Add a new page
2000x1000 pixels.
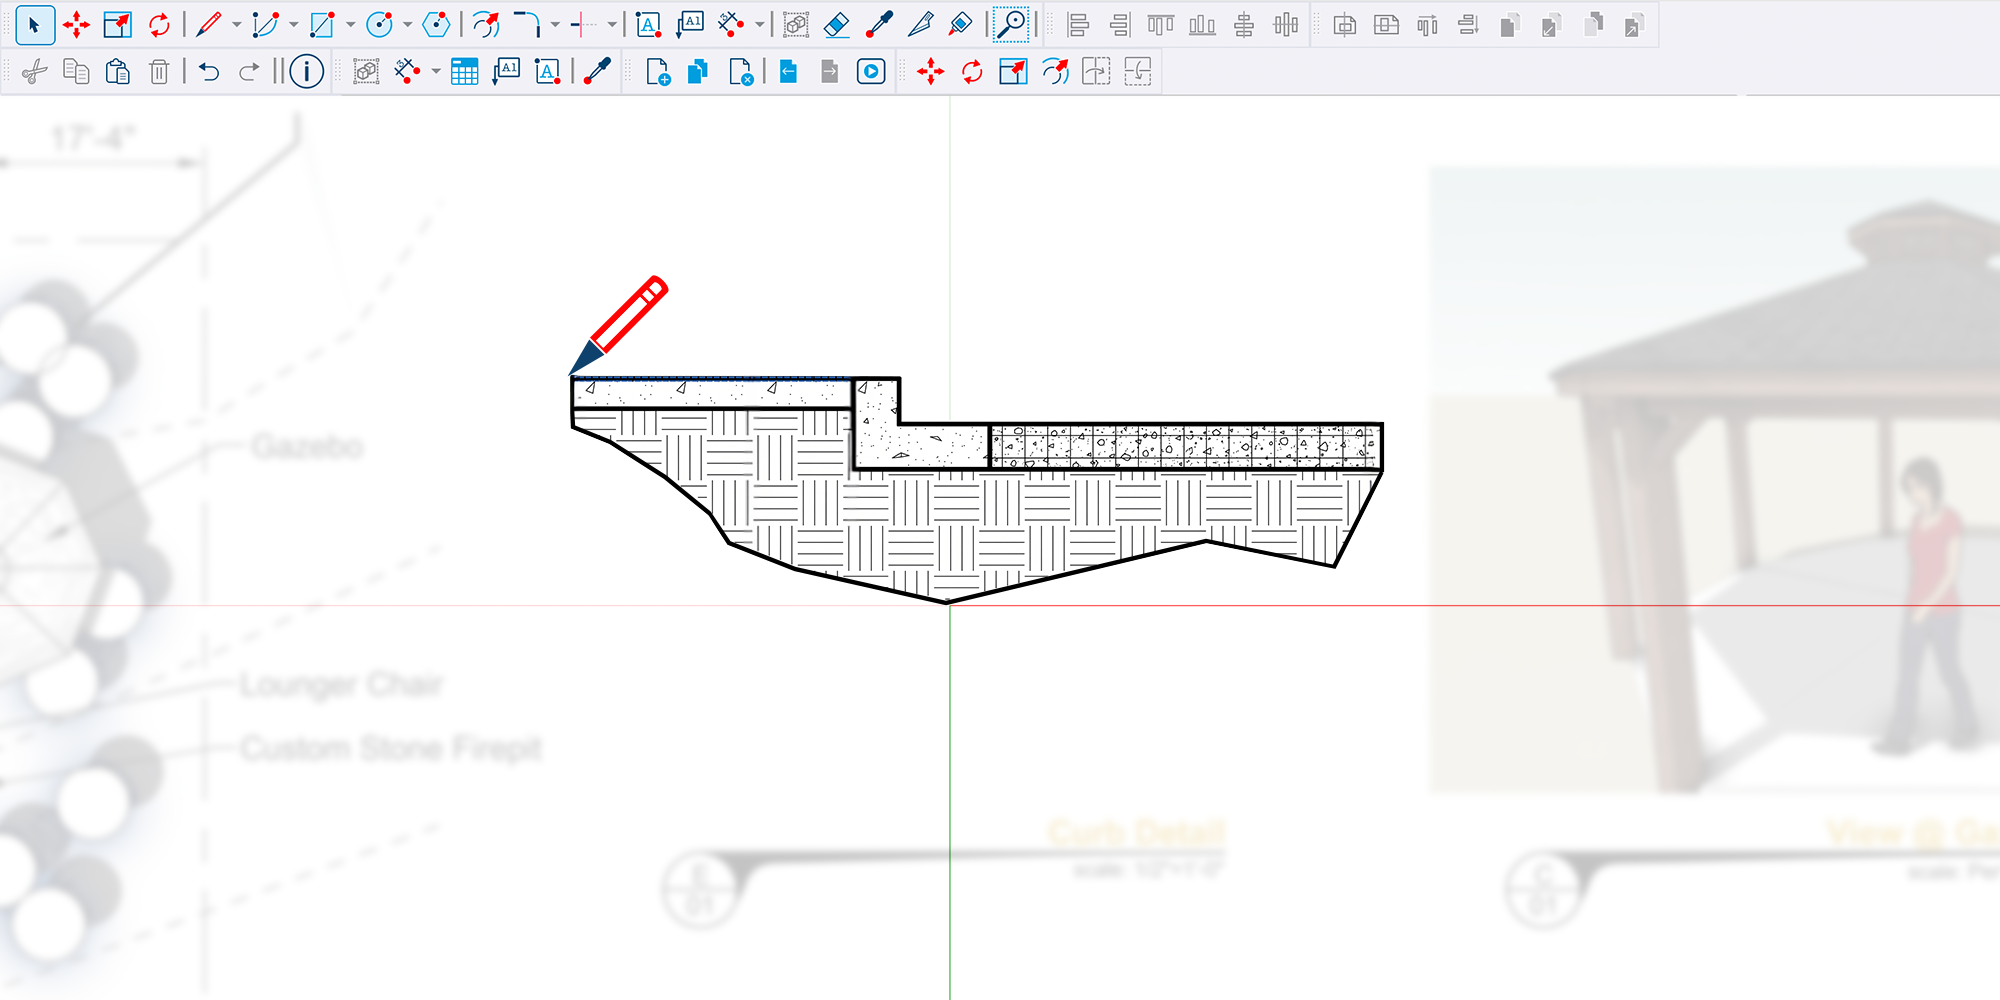click(658, 72)
